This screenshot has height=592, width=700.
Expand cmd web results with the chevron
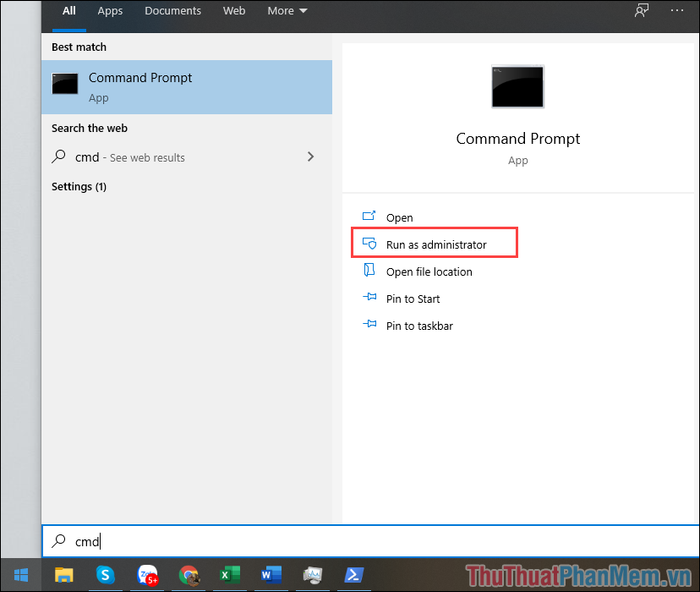311,157
